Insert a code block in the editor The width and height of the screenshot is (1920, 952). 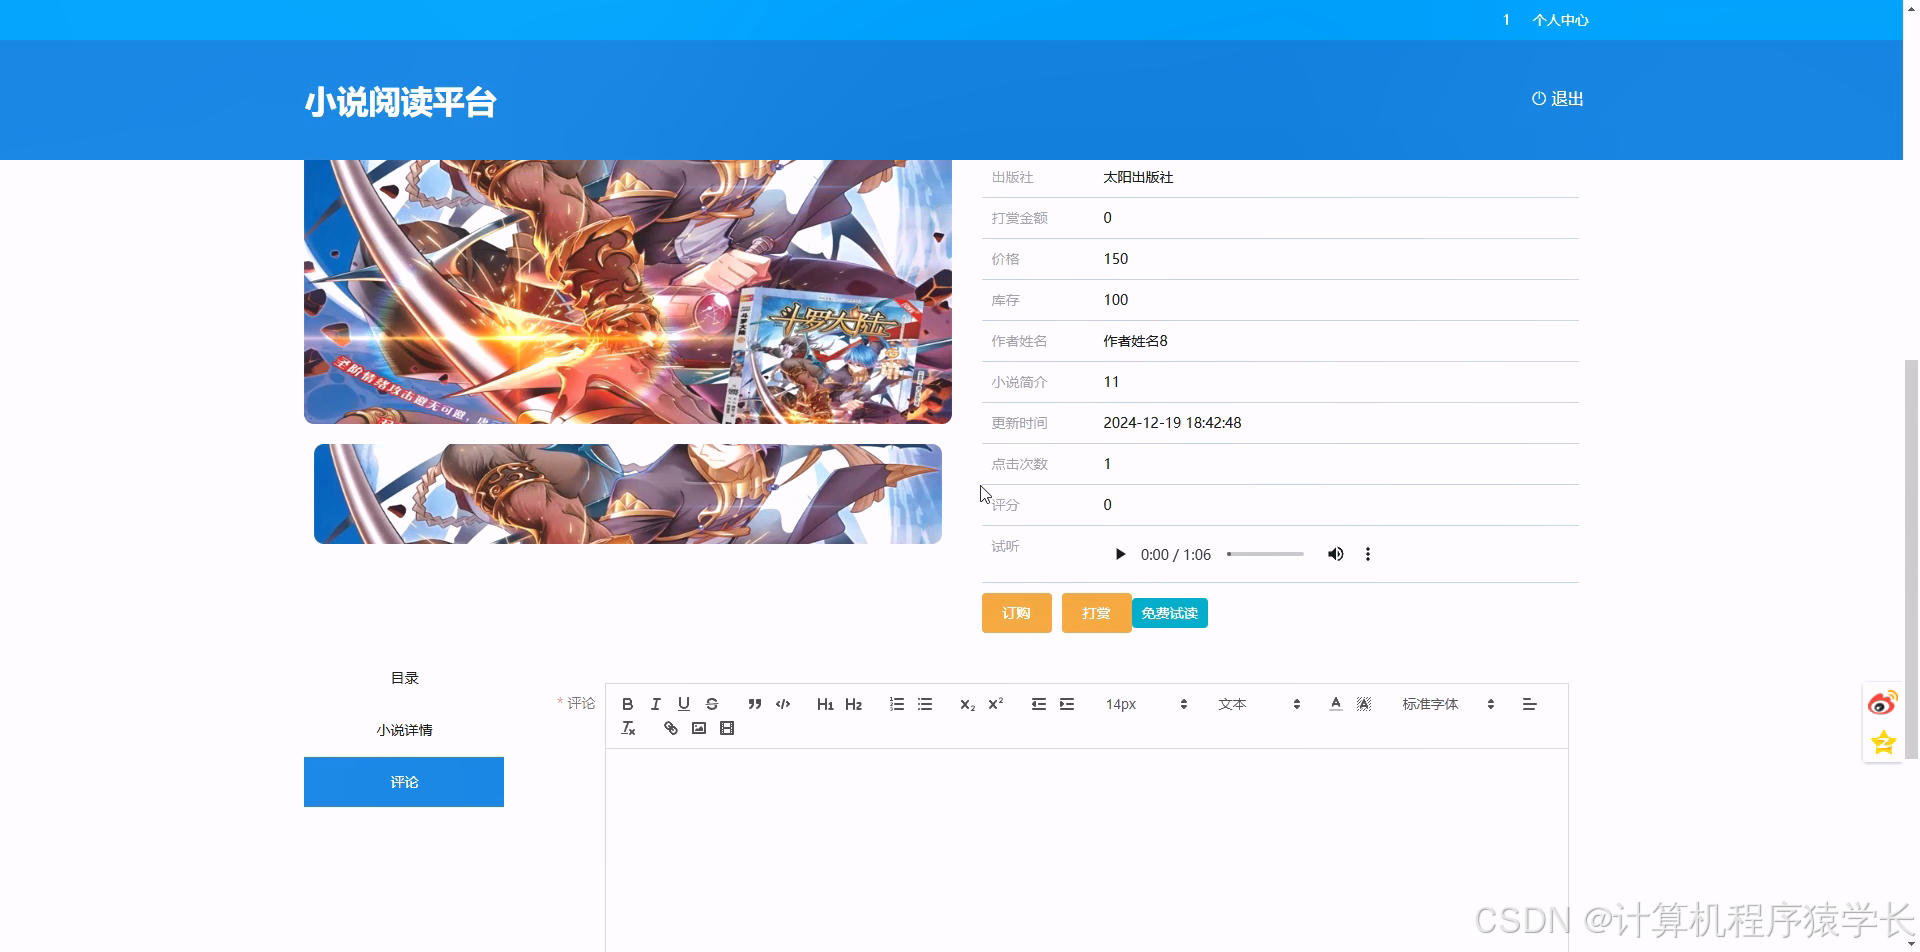(783, 704)
